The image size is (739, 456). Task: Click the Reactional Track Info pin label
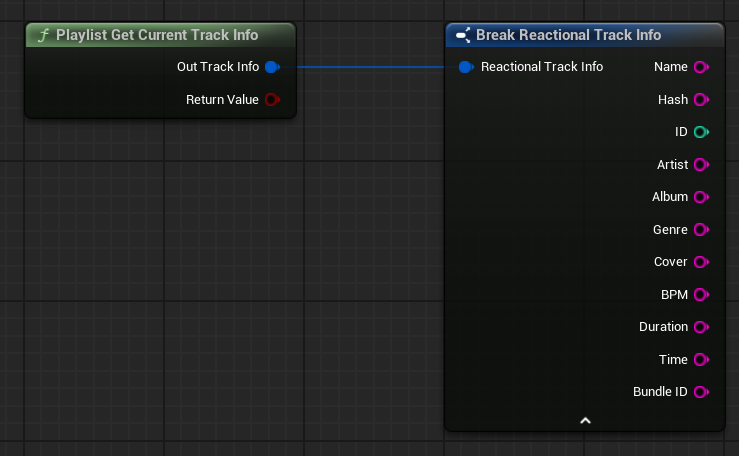coord(542,67)
